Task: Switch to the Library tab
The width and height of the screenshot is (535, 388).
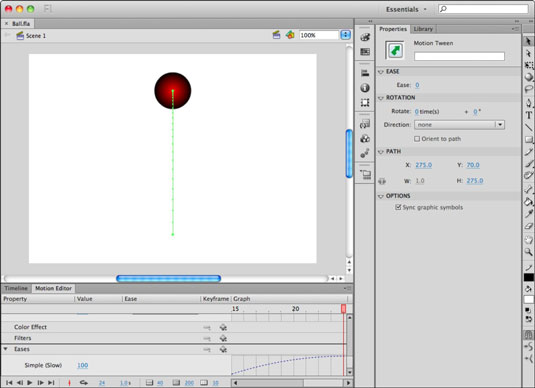Action: 423,29
